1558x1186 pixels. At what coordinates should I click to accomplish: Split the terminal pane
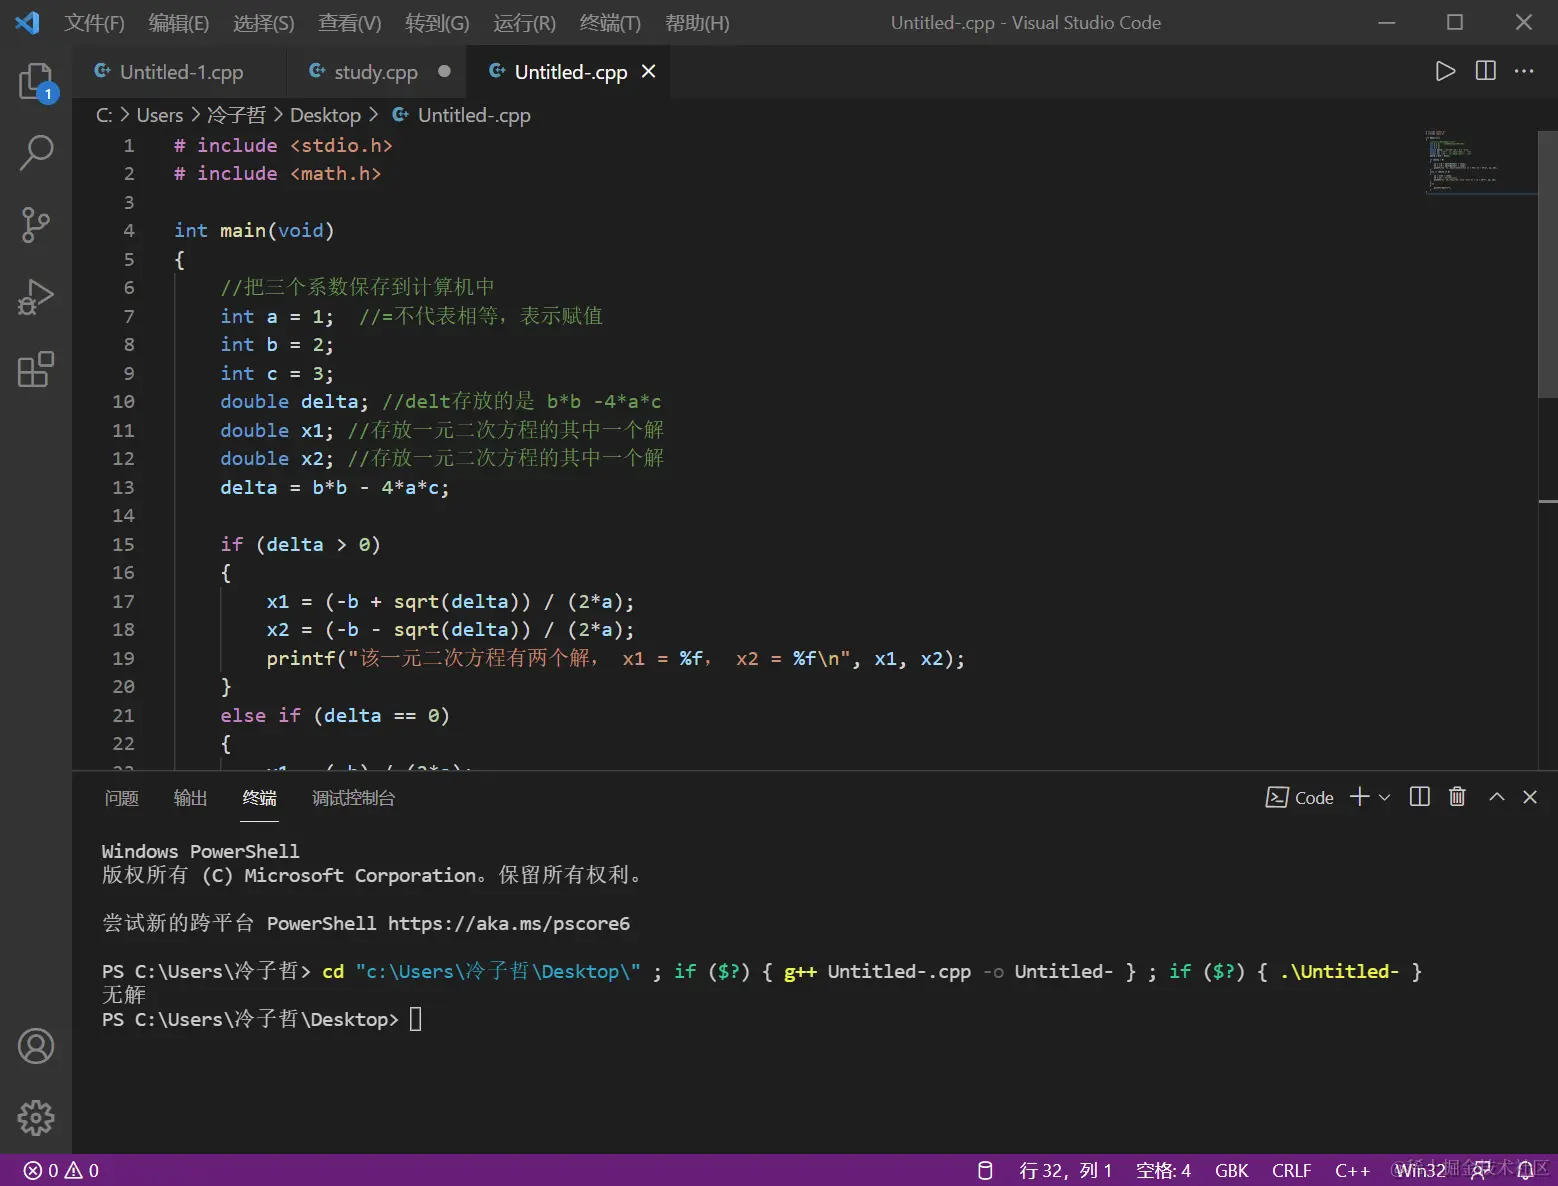coord(1419,797)
